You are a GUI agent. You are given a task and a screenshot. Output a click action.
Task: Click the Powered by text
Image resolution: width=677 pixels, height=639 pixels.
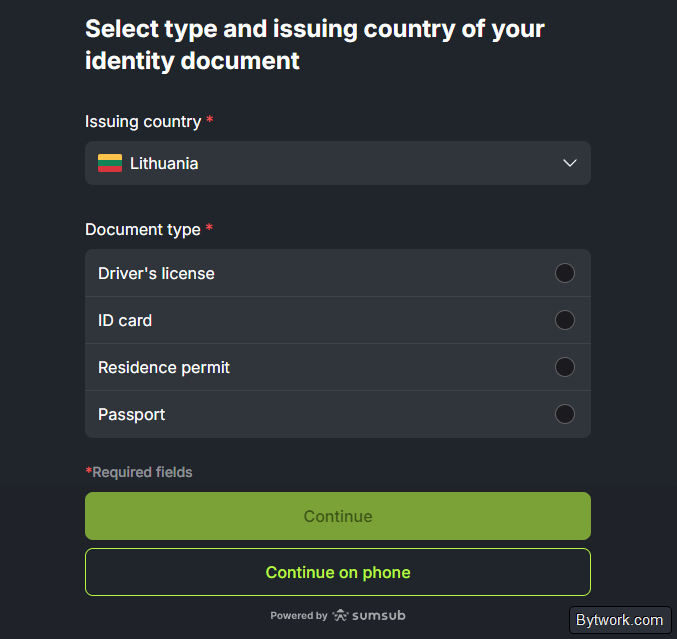pyautogui.click(x=298, y=616)
